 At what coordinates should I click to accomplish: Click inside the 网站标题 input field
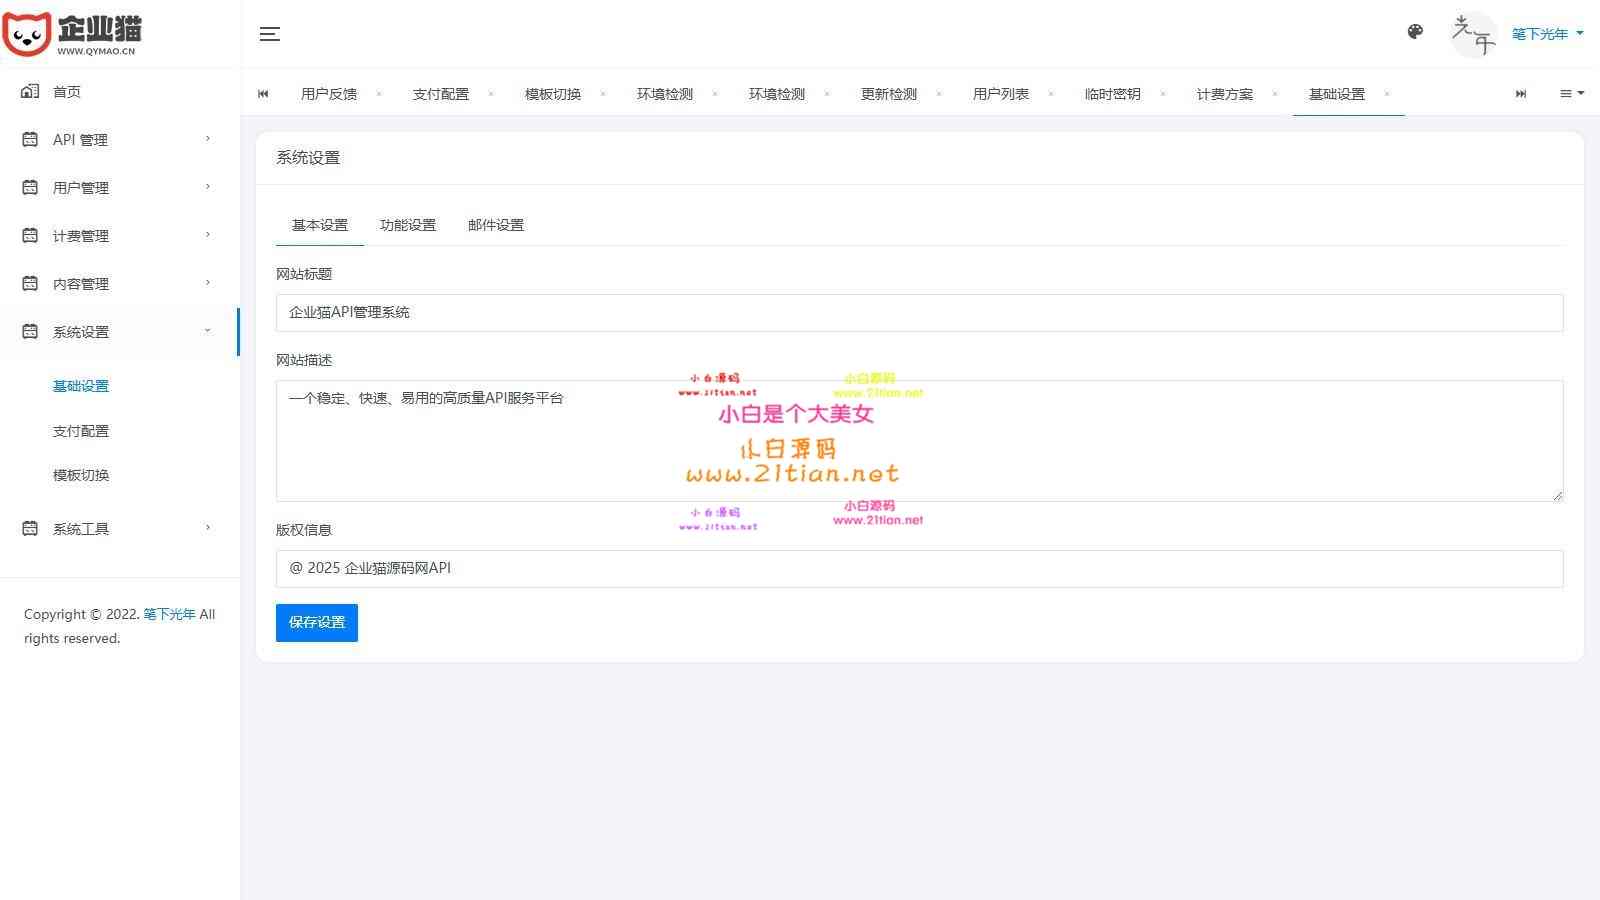coord(700,312)
